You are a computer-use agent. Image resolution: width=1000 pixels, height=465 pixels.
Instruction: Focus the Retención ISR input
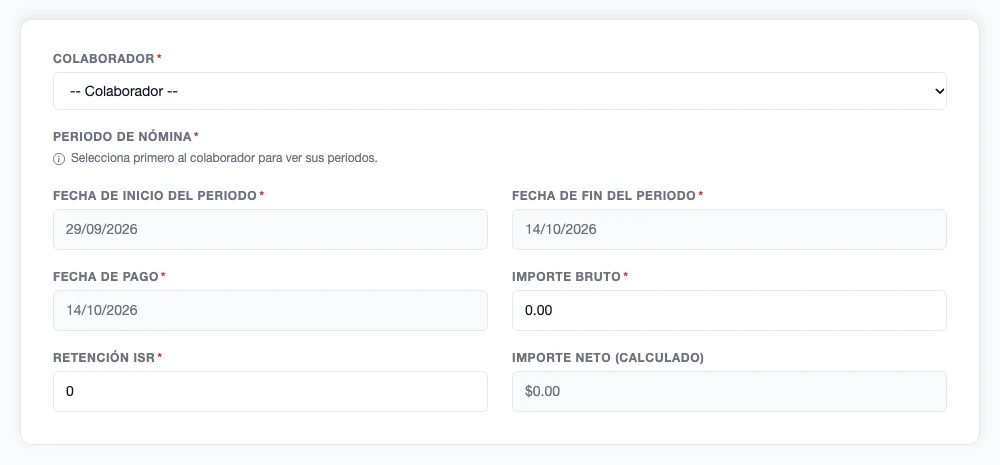270,391
